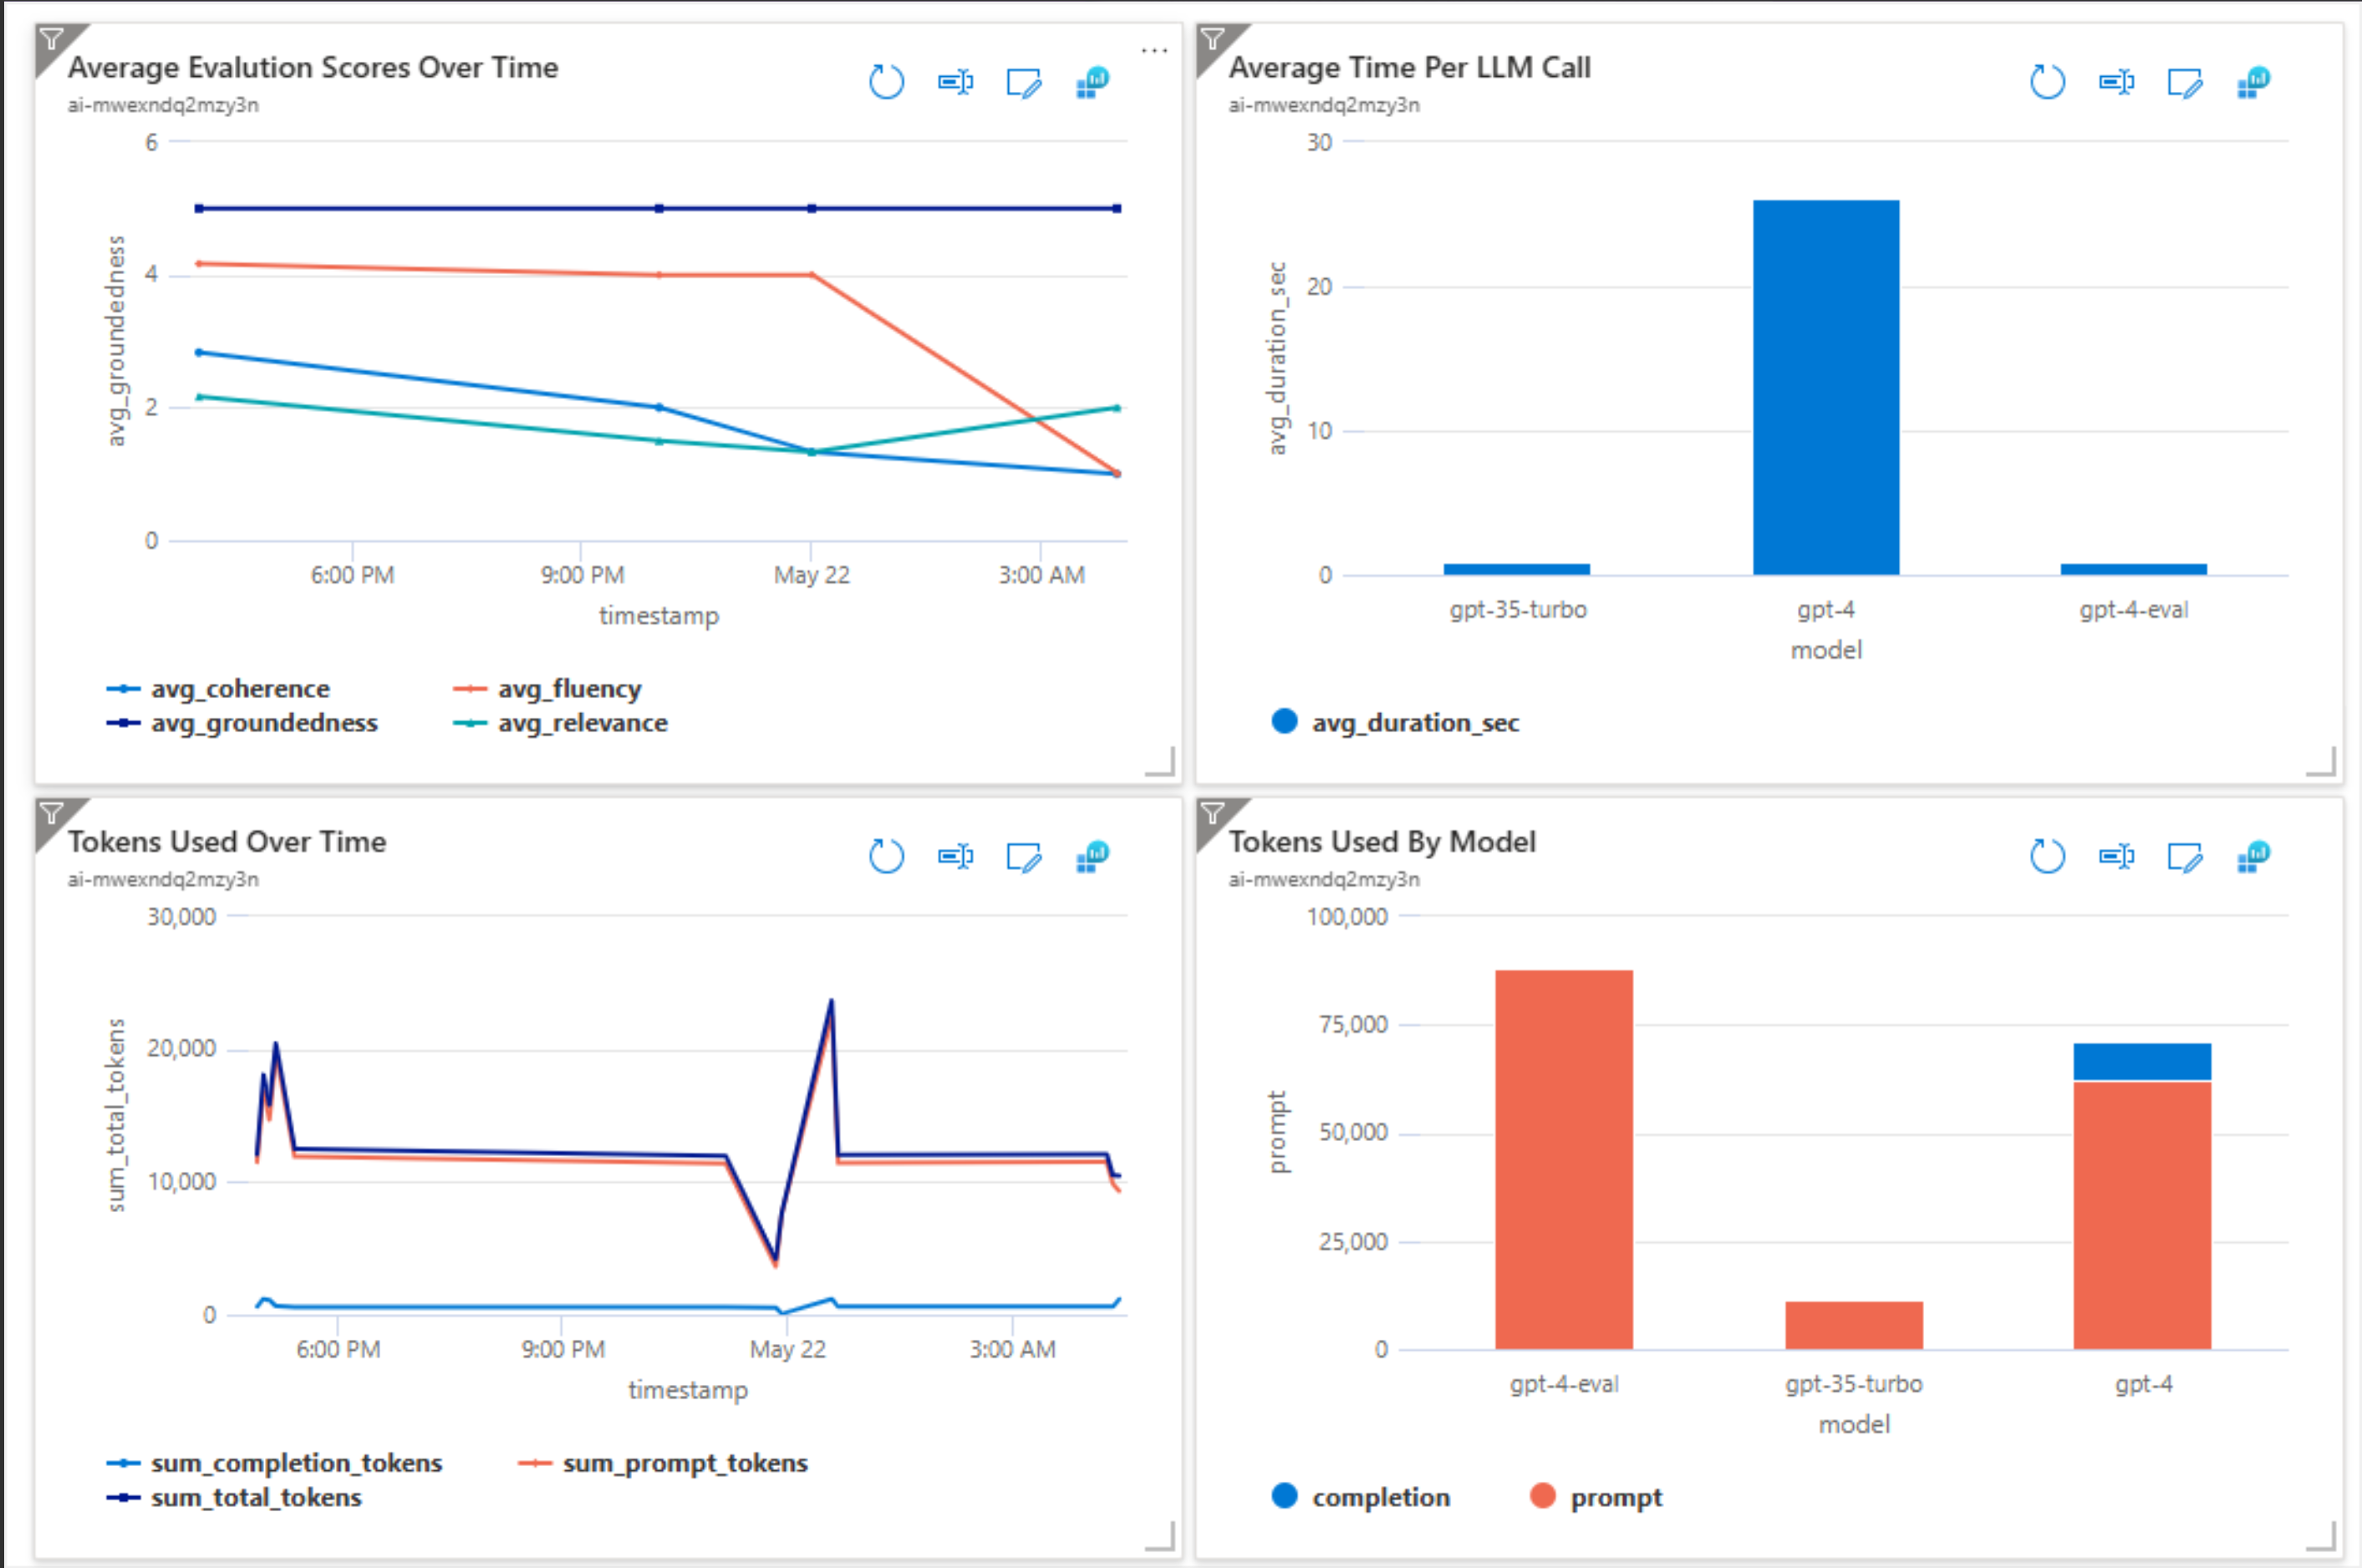Click resize handle of Average Time Per LLM tile

pyautogui.click(x=2321, y=761)
